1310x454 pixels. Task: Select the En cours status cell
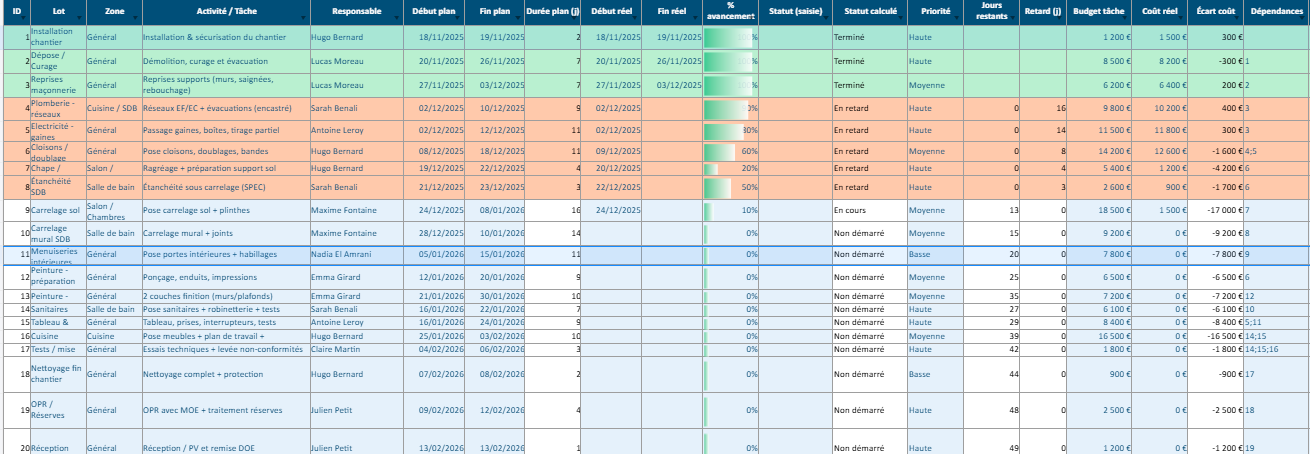[868, 211]
